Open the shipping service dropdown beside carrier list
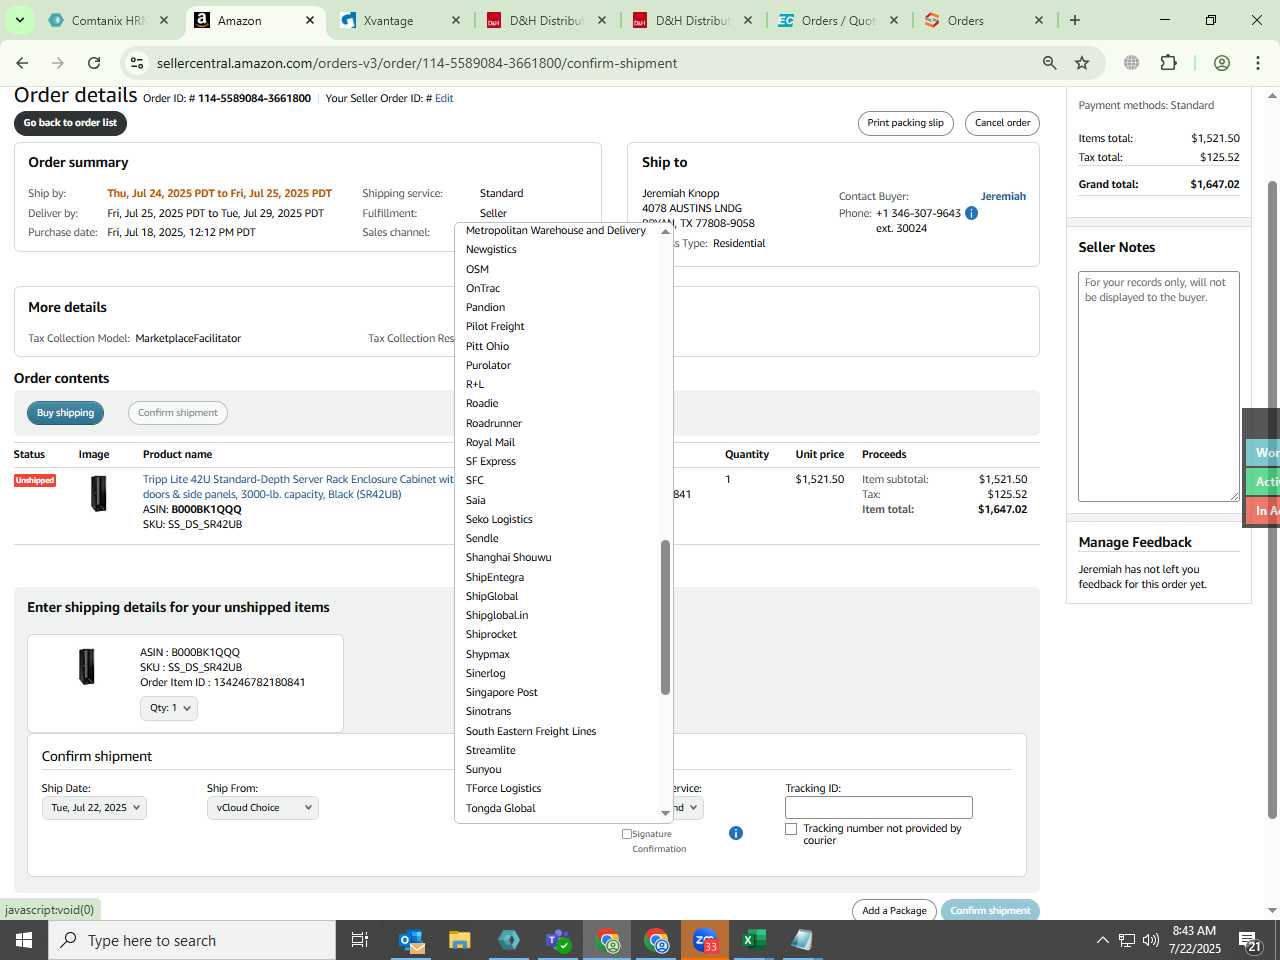1280x960 pixels. pyautogui.click(x=689, y=808)
